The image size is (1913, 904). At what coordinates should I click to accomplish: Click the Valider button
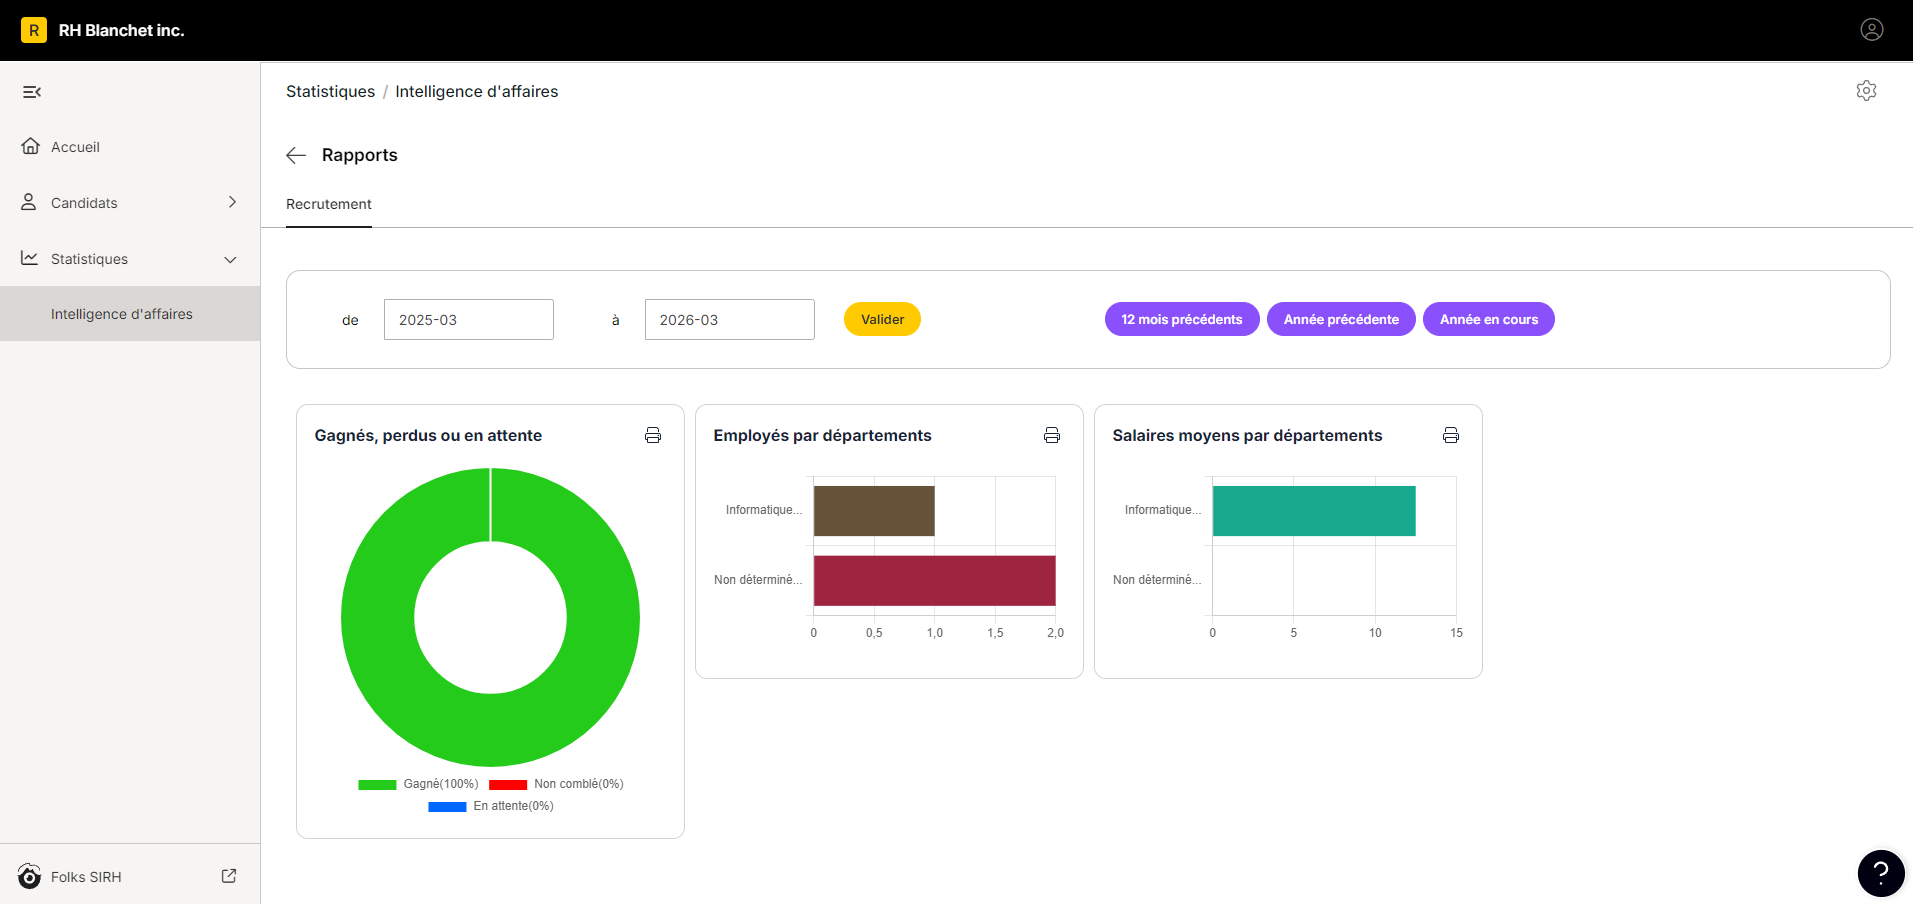tap(882, 319)
